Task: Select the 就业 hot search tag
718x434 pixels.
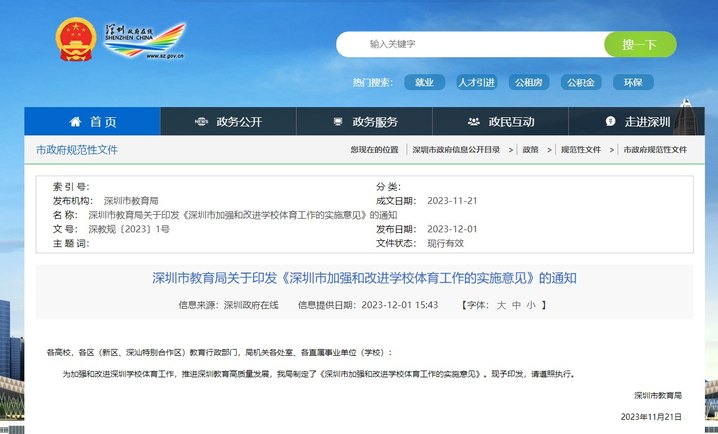Action: pos(425,82)
